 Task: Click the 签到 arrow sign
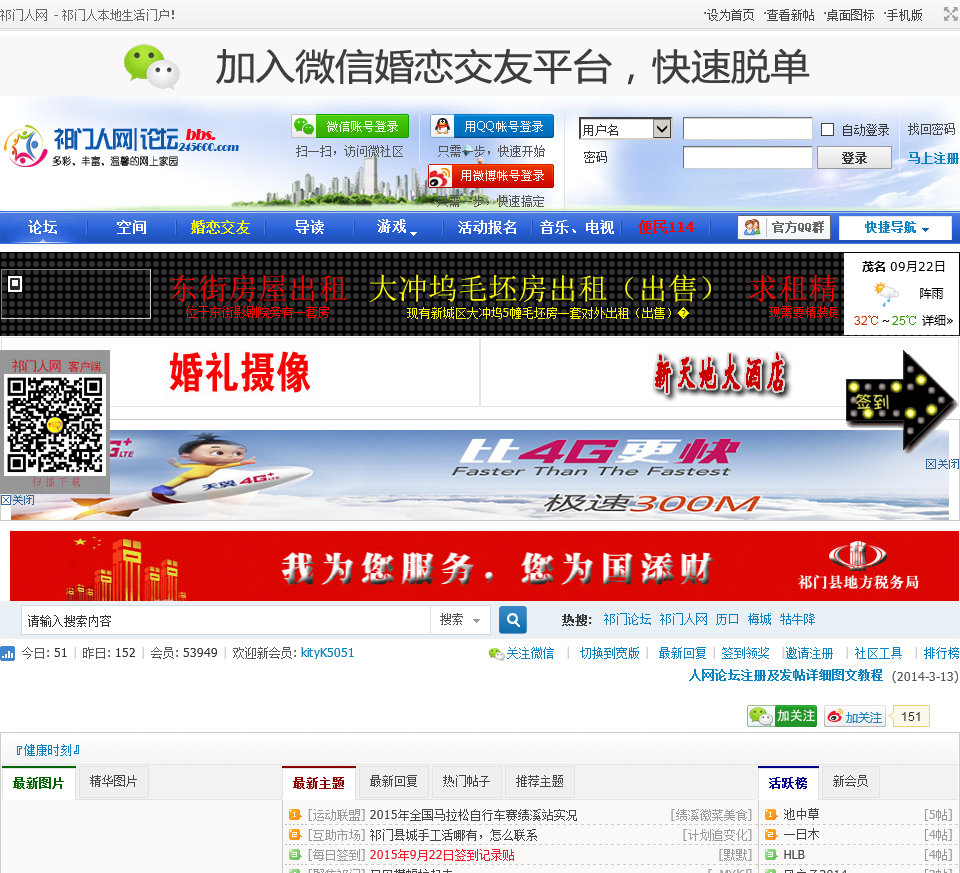point(900,401)
